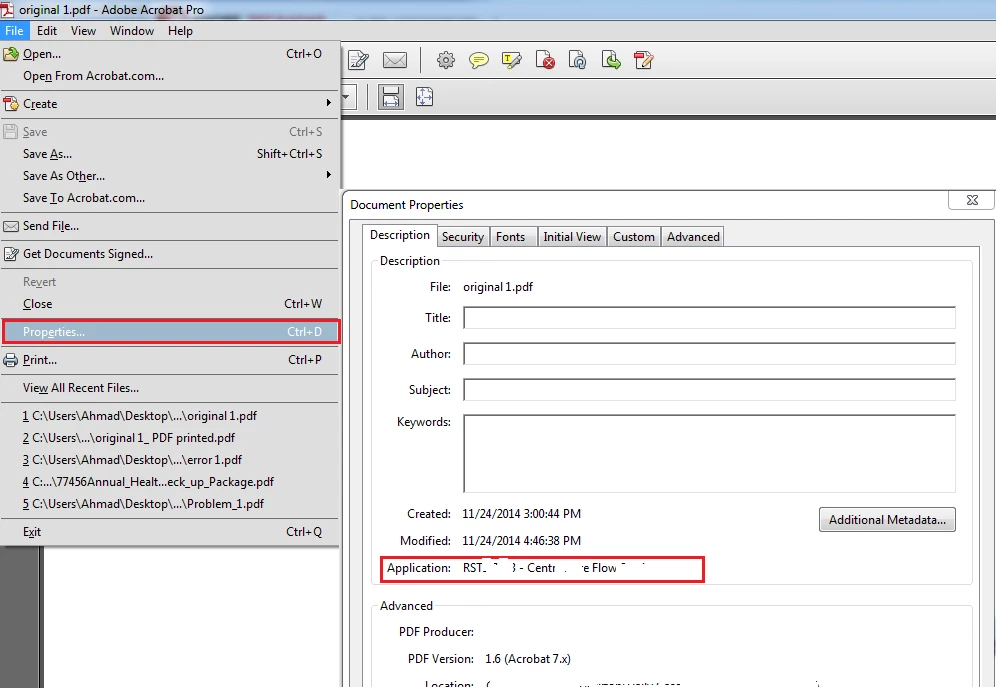
Task: Open the File menu
Action: click(x=14, y=30)
